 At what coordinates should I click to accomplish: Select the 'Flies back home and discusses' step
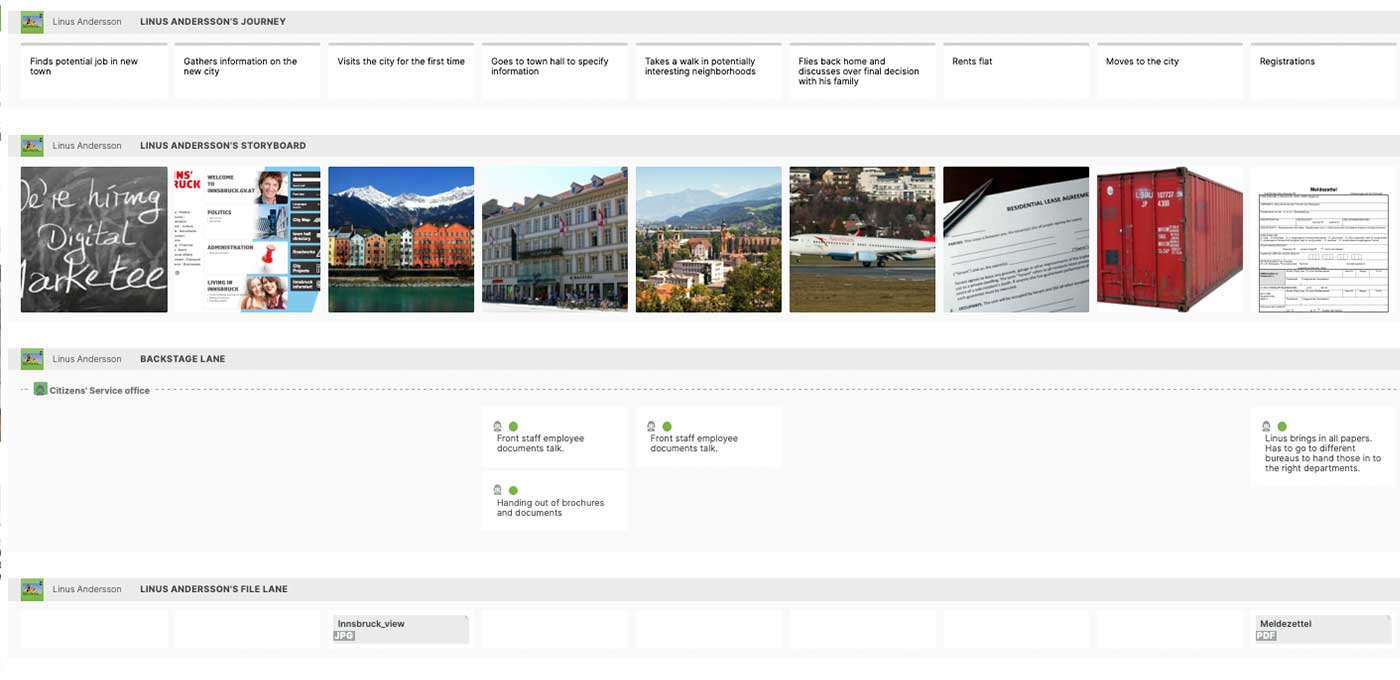tap(862, 71)
